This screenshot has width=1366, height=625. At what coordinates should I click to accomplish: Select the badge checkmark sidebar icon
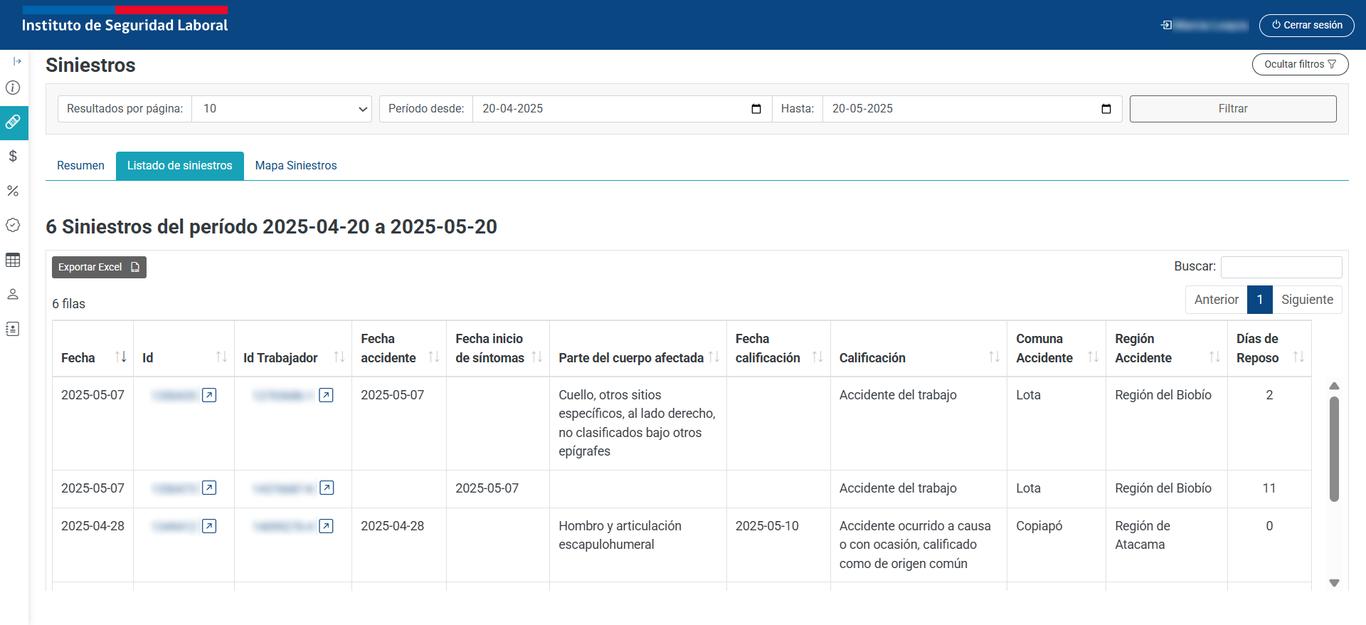coord(13,225)
